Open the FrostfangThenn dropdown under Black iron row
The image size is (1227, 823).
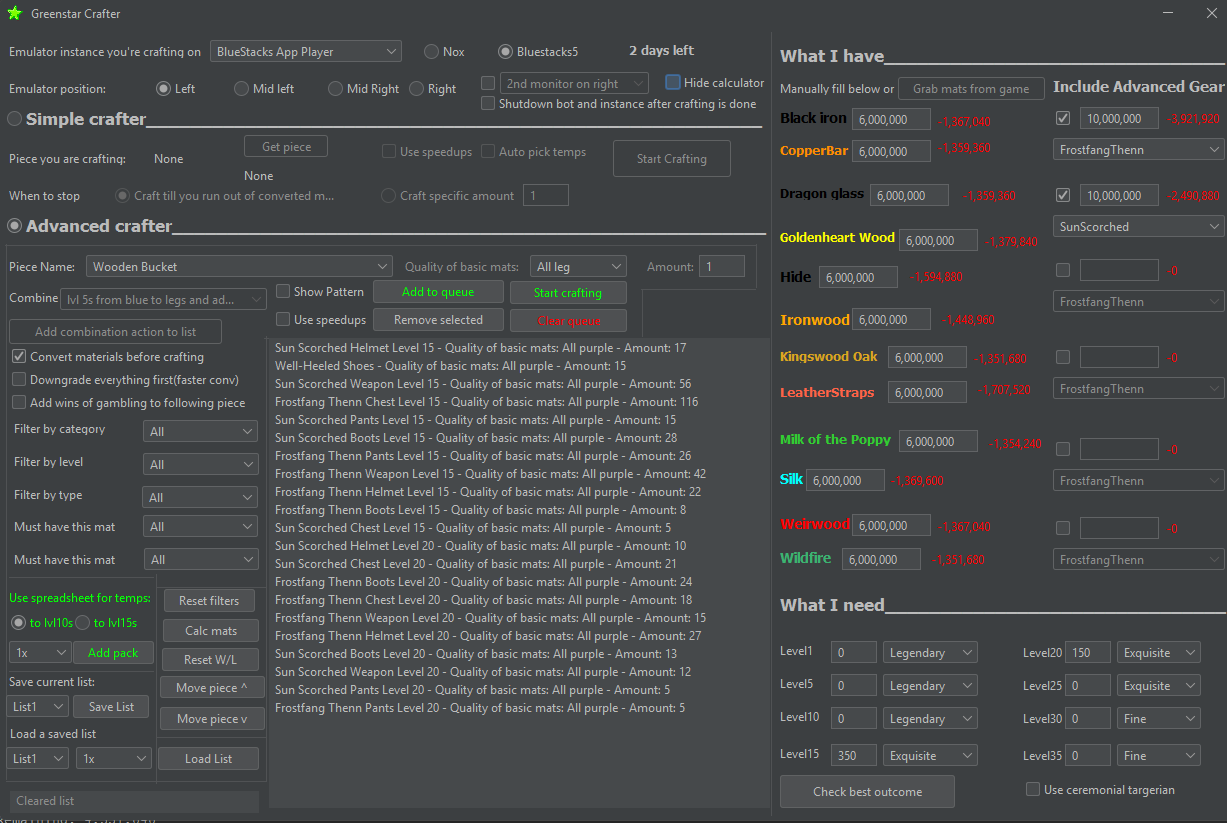(x=1138, y=149)
